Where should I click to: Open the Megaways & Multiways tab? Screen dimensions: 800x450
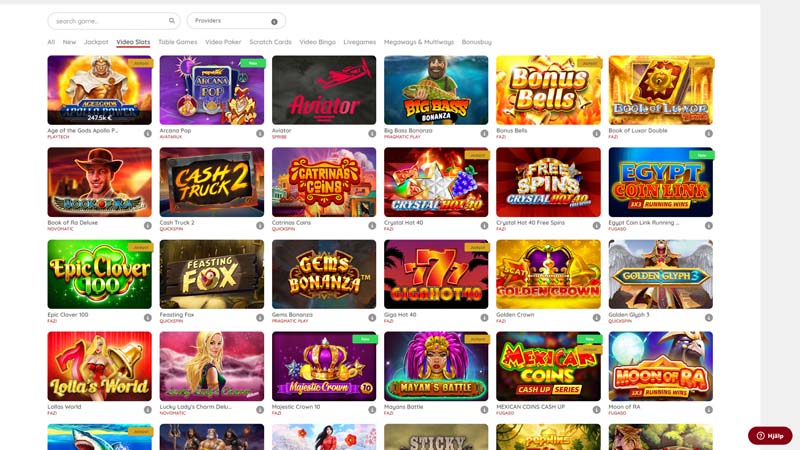pos(419,42)
